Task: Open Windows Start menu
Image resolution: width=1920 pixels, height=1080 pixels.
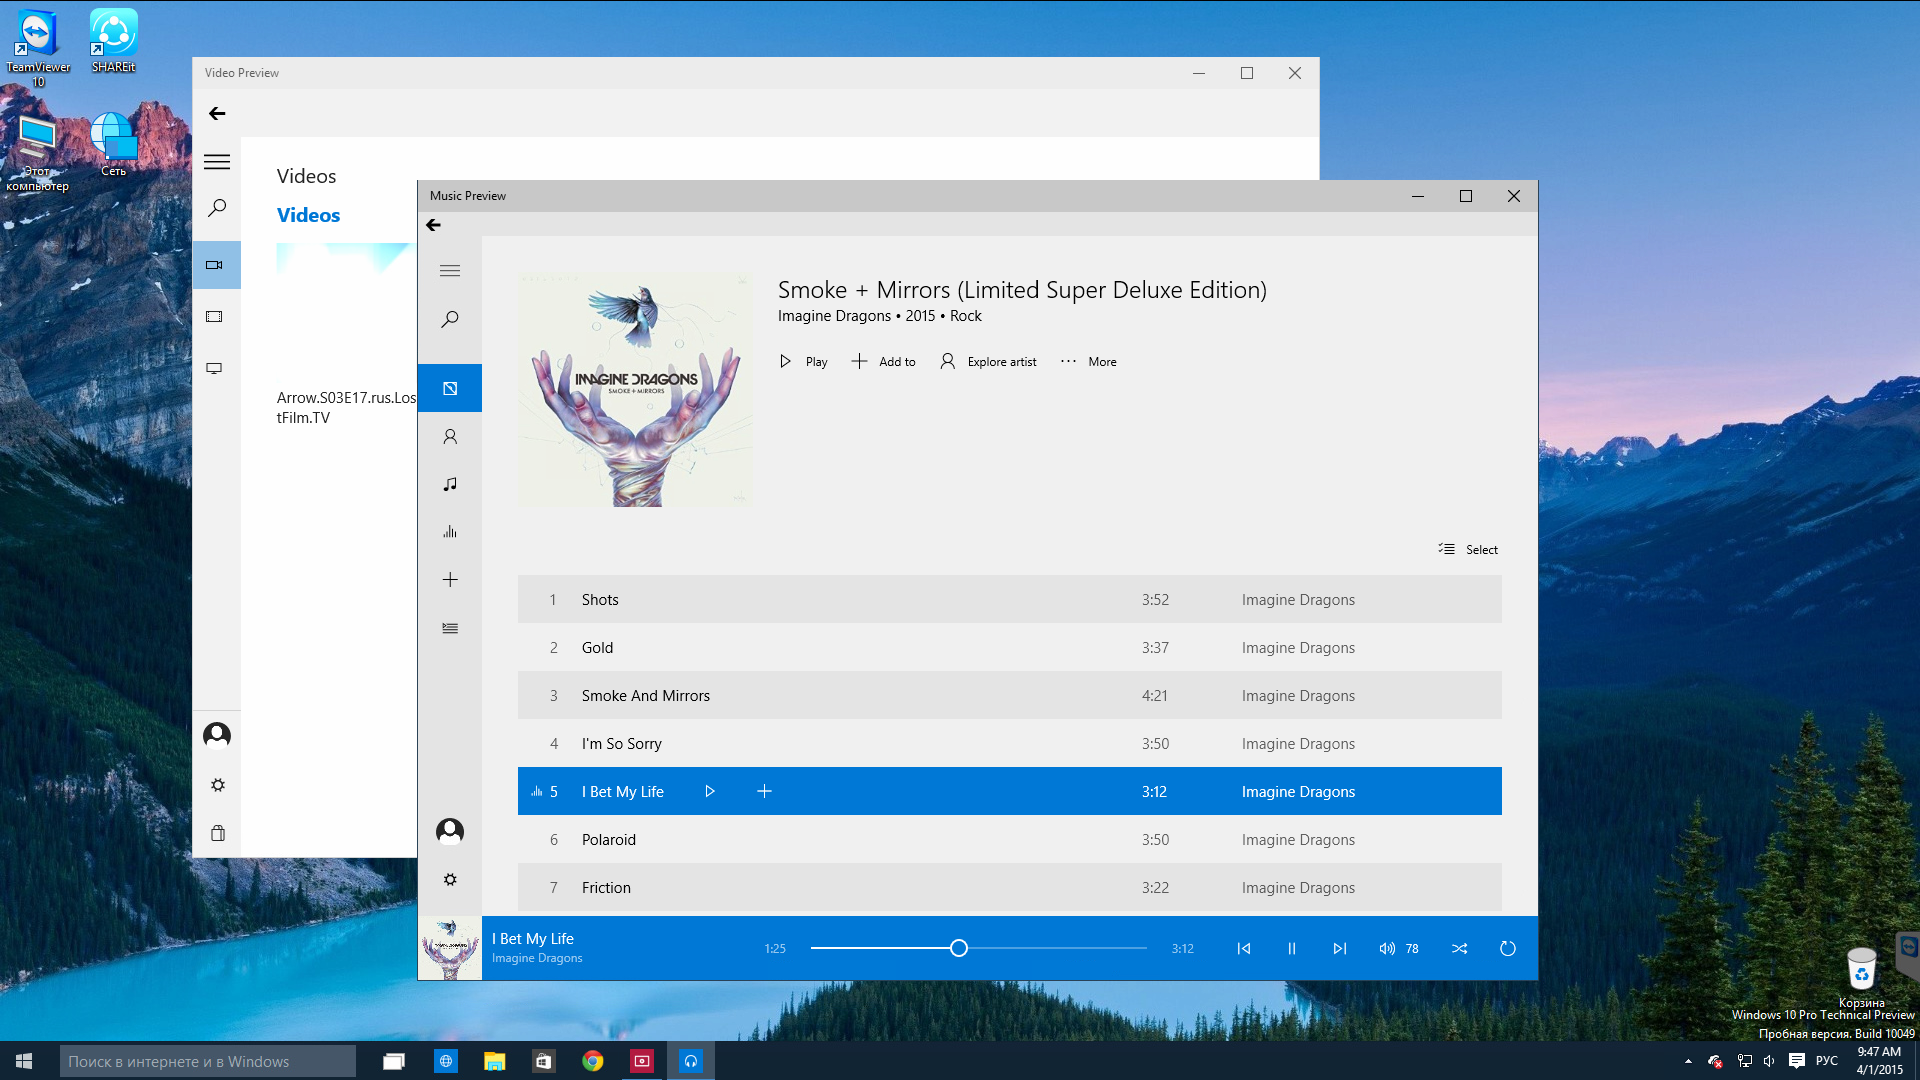Action: point(24,1061)
